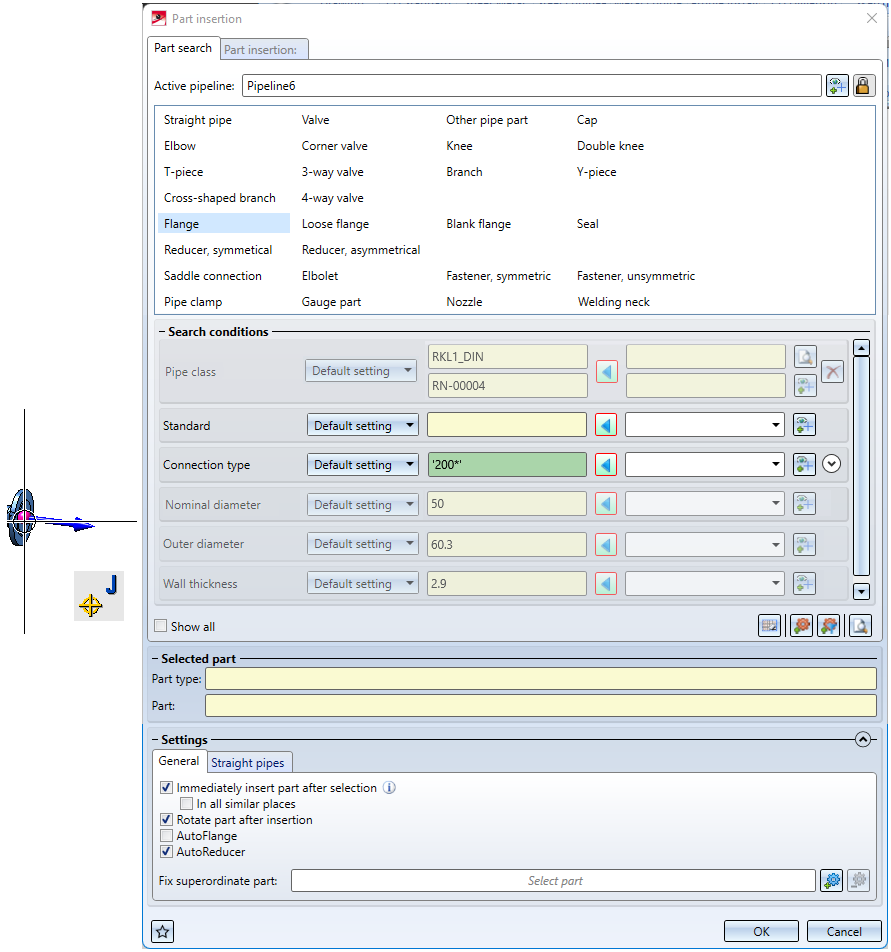The height and width of the screenshot is (952, 891).
Task: Open the General settings tab
Action: (x=178, y=761)
